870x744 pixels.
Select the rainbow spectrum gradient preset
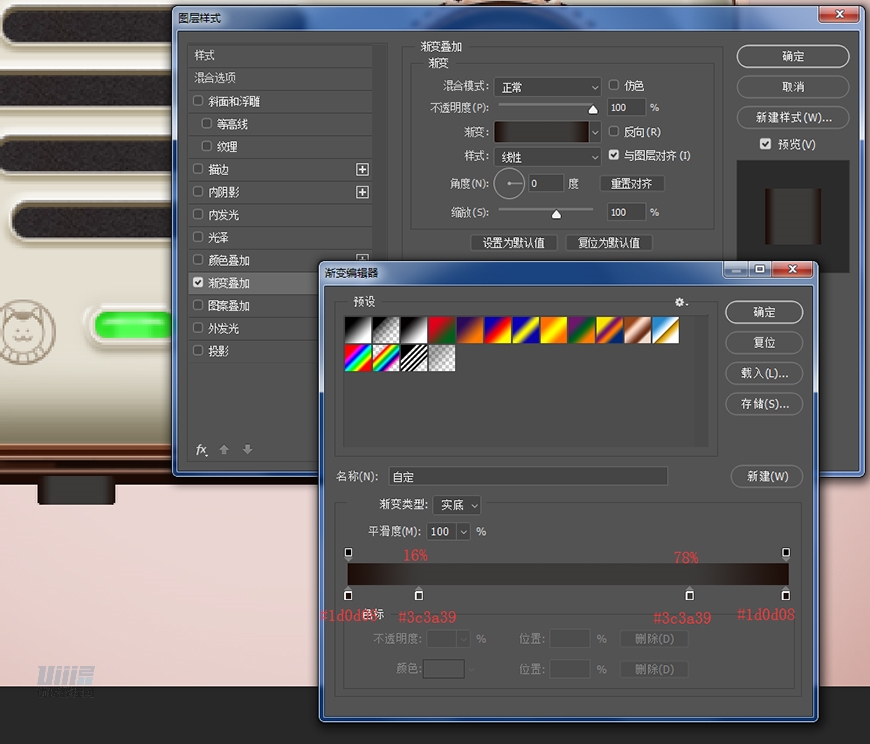click(x=358, y=358)
